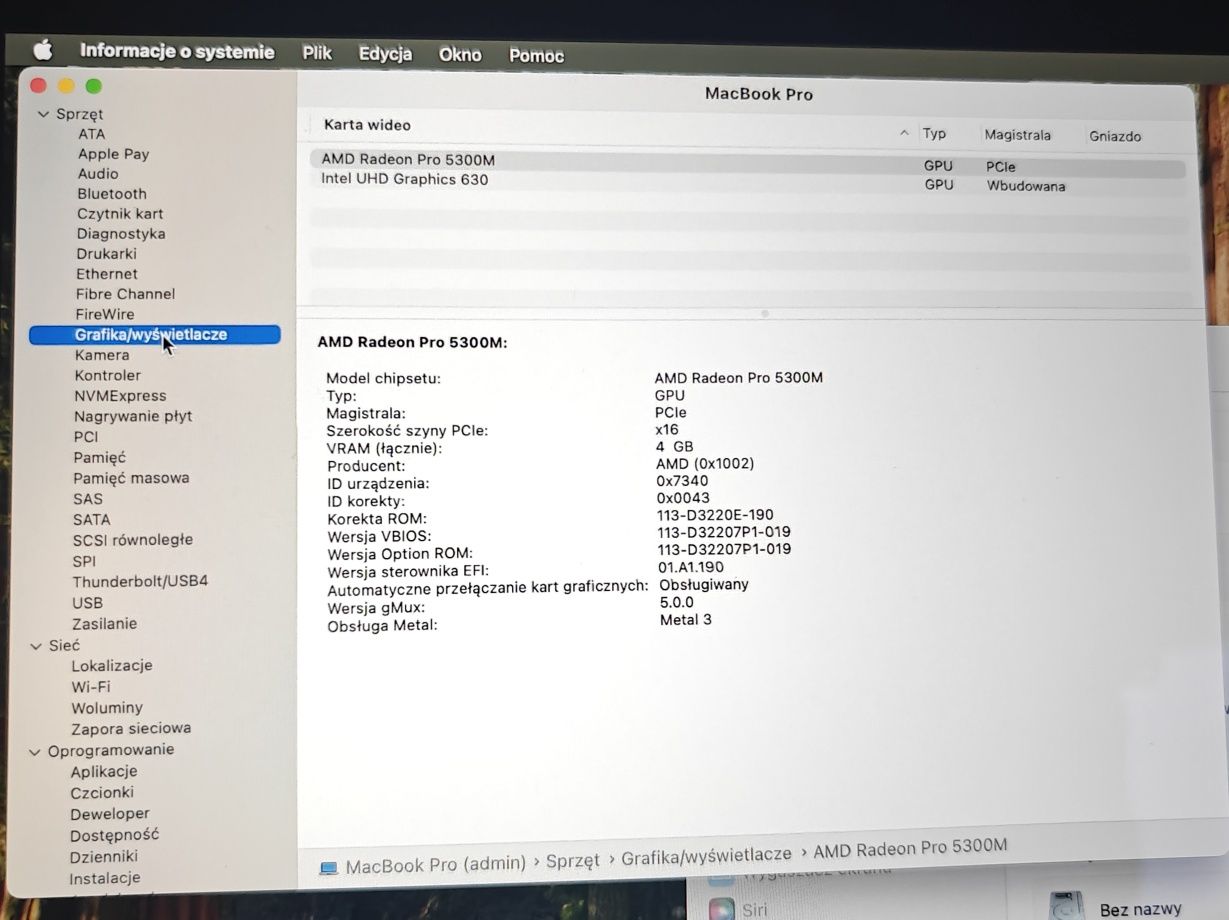This screenshot has width=1229, height=920.
Task: Select Thunderbolt/USB4 in the sidebar
Action: (140, 581)
